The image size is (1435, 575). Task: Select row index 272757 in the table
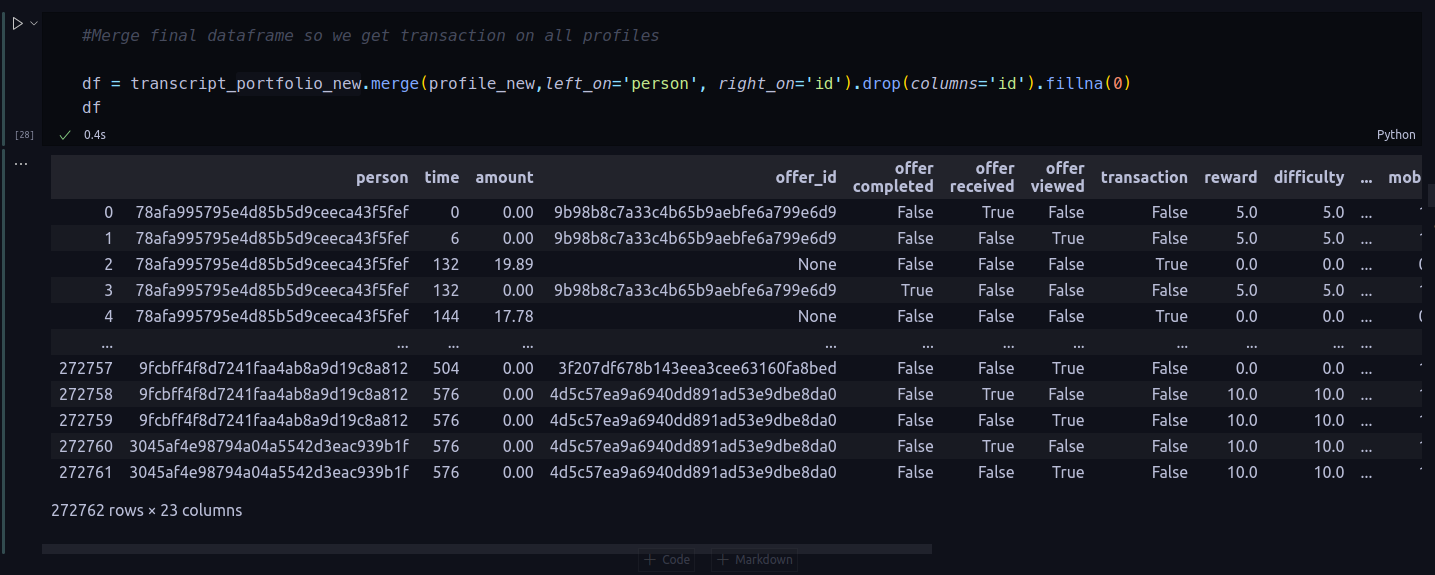[x=86, y=369]
